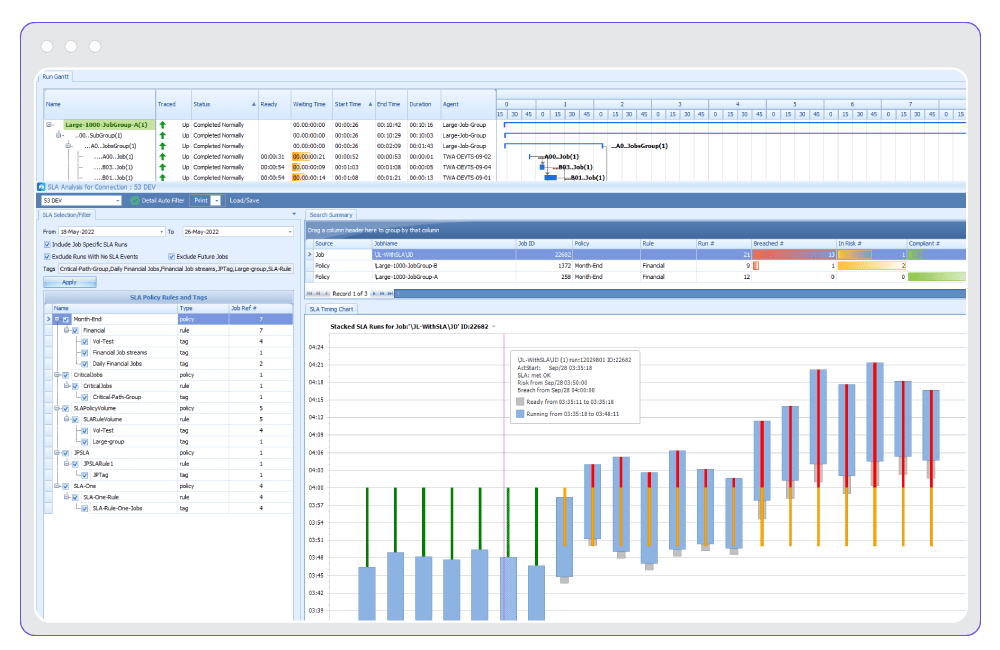Click the Tags input field
Viewport: 1000px width, 650px height.
click(175, 269)
